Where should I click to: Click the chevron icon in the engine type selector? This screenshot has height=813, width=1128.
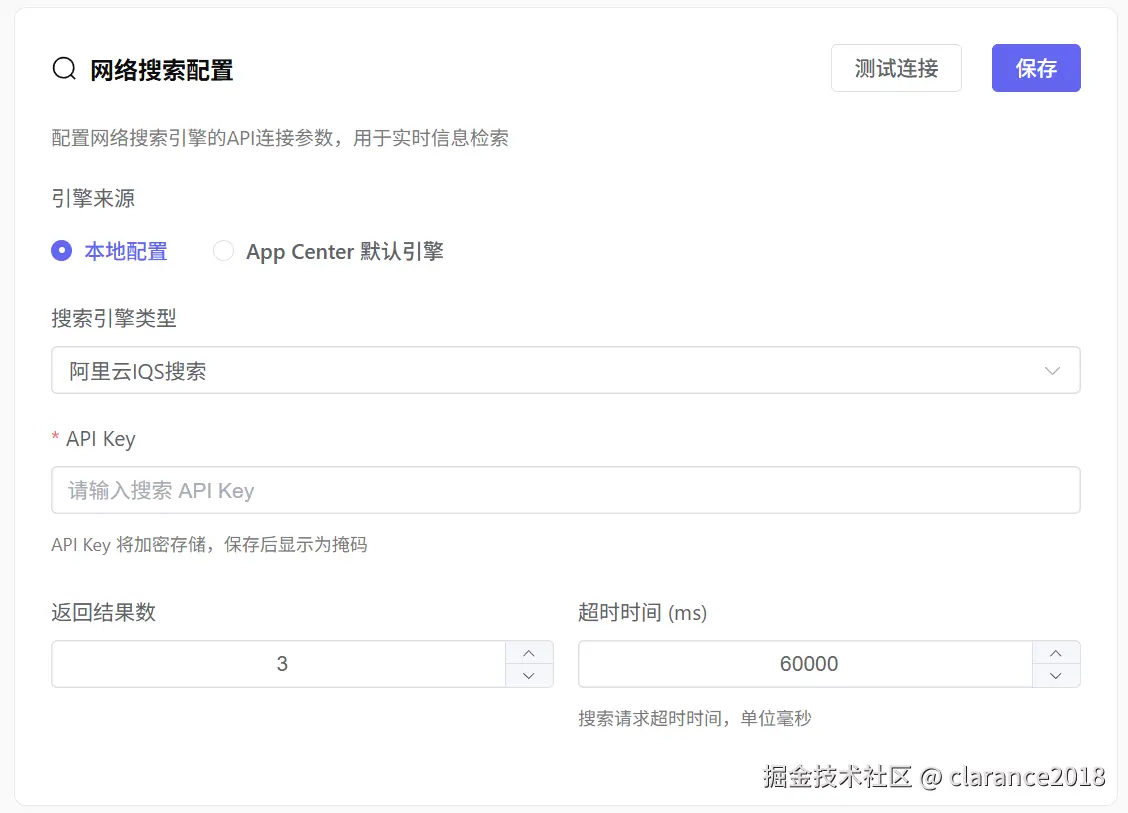coord(1052,370)
